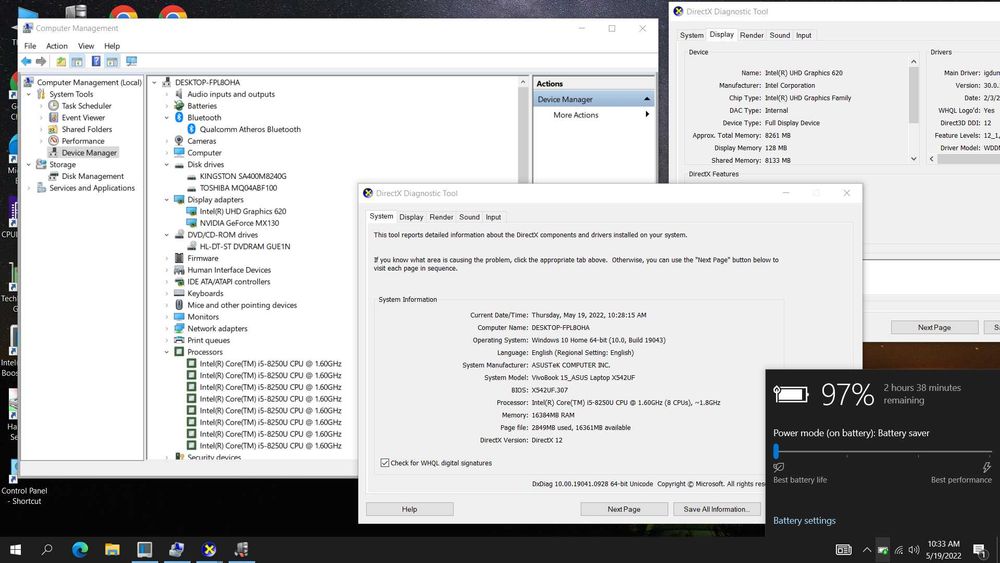Click Next Page in background DirectX window

934,328
